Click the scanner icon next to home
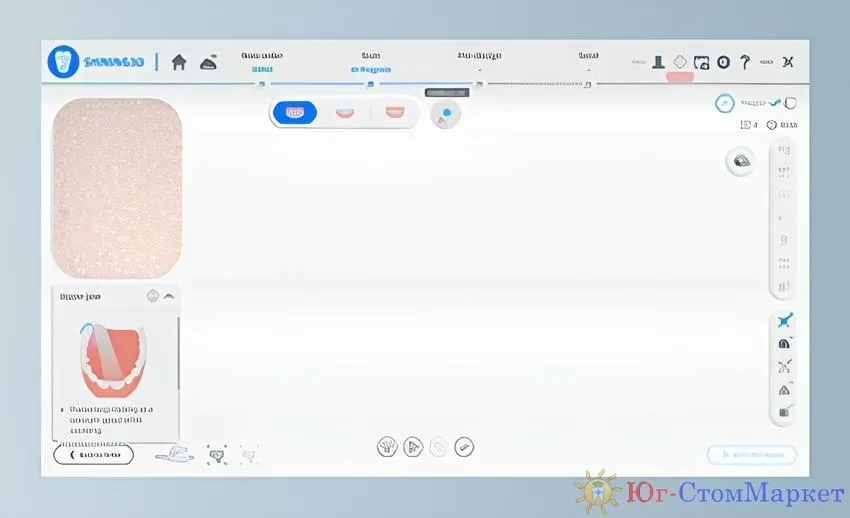The height and width of the screenshot is (518, 850). (x=208, y=62)
